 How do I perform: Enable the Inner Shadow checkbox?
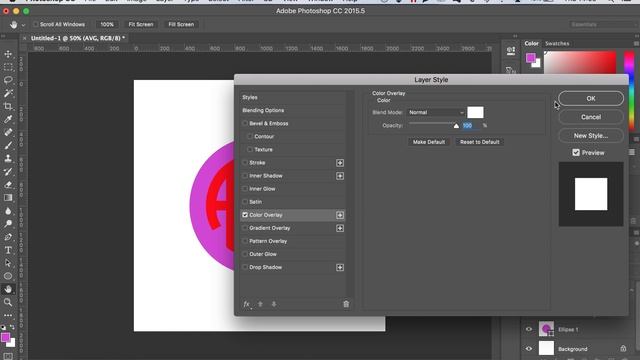[245, 176]
